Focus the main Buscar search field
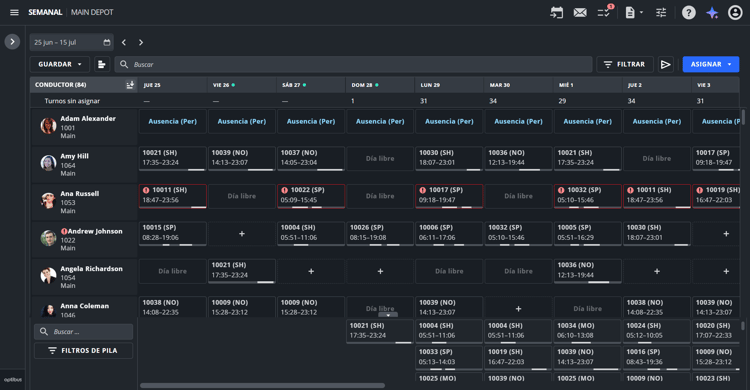750x390 pixels. [353, 64]
